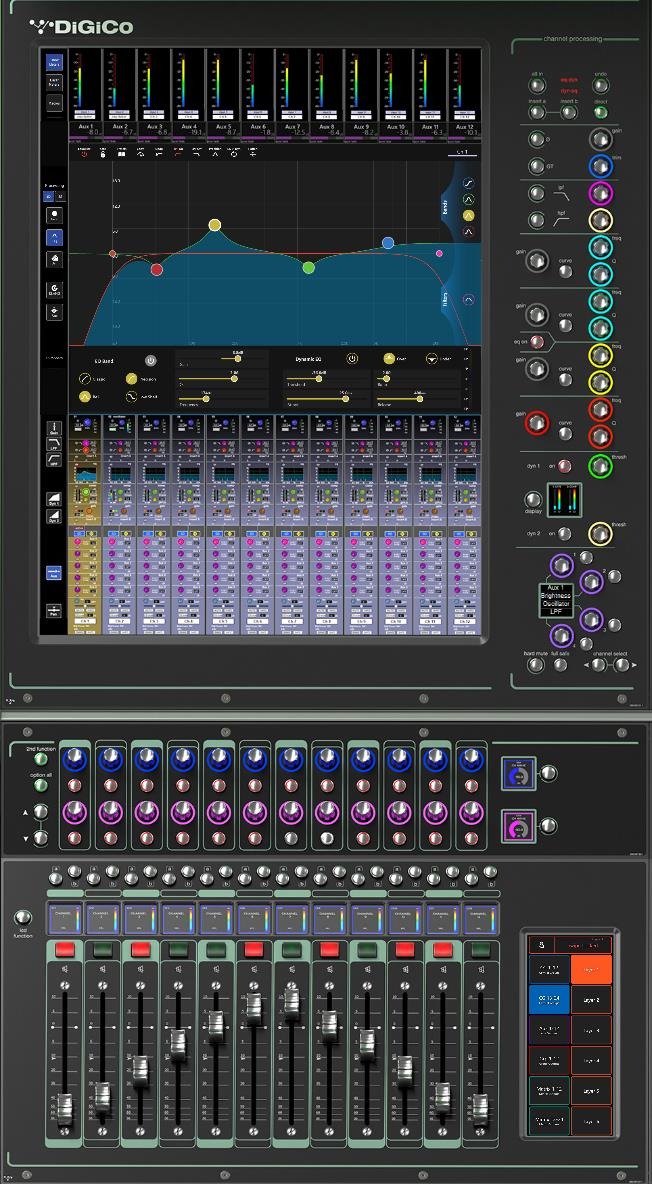652x1184 pixels.
Task: Engage the 'insert a' button
Action: tap(536, 112)
